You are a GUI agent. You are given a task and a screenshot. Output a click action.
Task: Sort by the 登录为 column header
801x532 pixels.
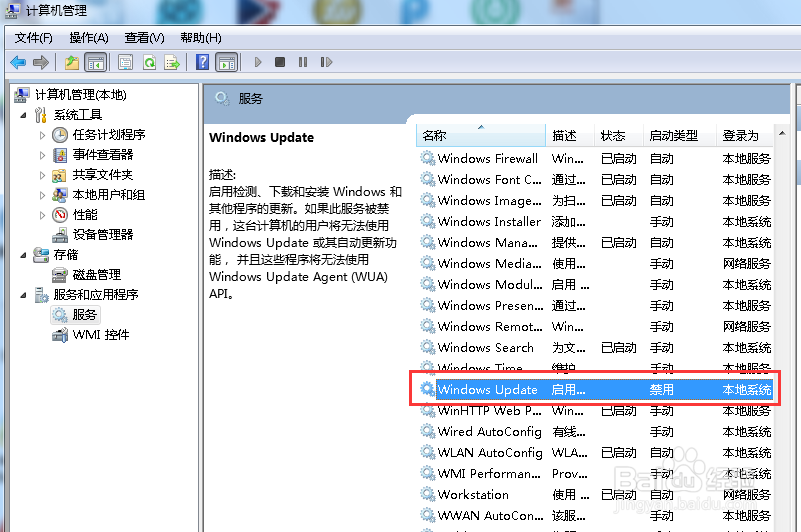coord(745,135)
